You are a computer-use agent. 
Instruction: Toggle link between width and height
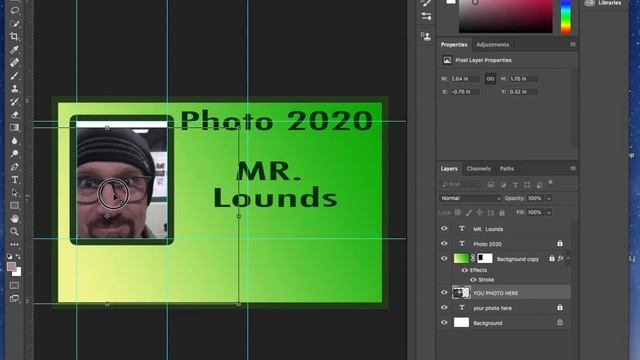pos(490,79)
